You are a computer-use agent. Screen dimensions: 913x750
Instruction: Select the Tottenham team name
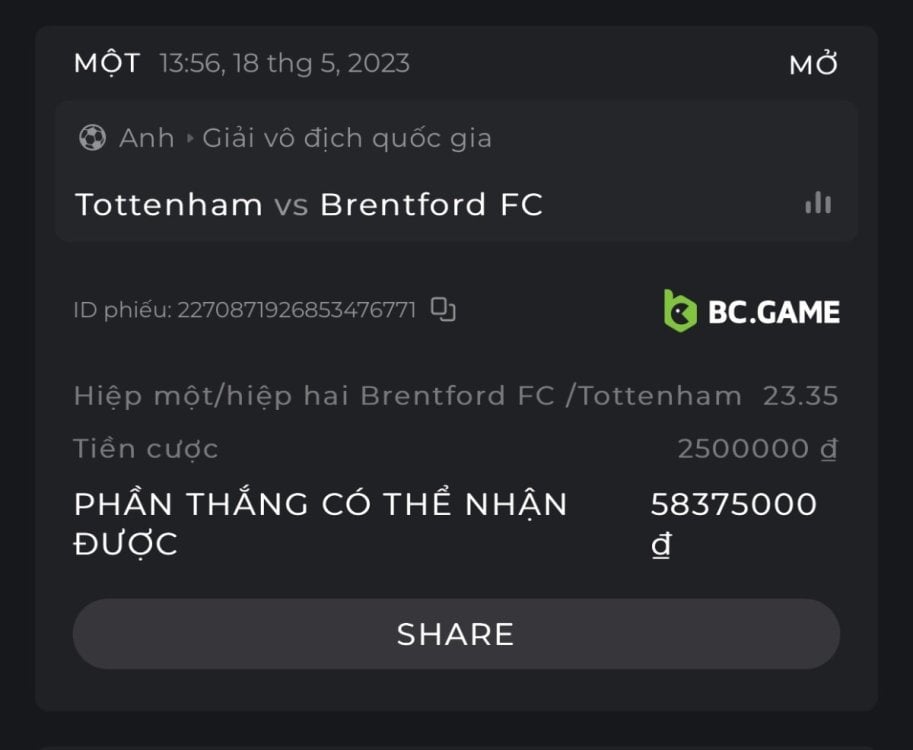[x=169, y=205]
